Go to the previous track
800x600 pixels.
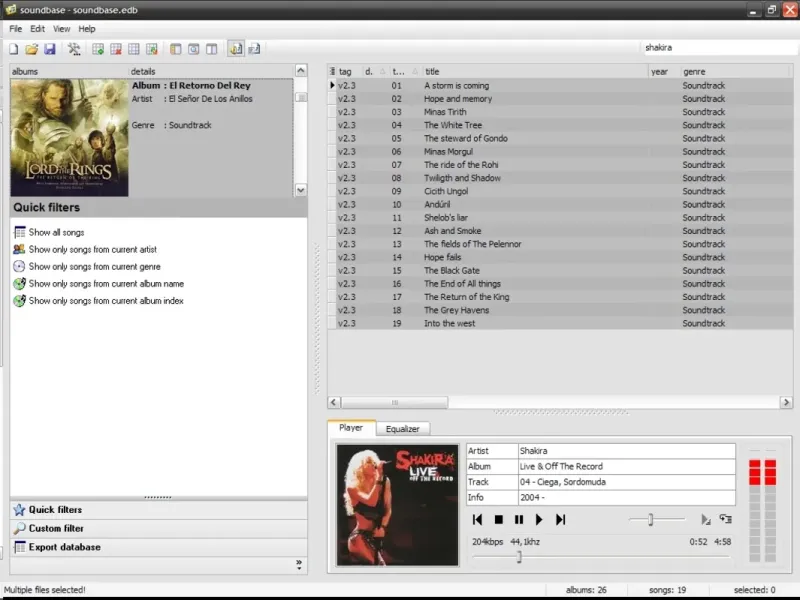478,519
